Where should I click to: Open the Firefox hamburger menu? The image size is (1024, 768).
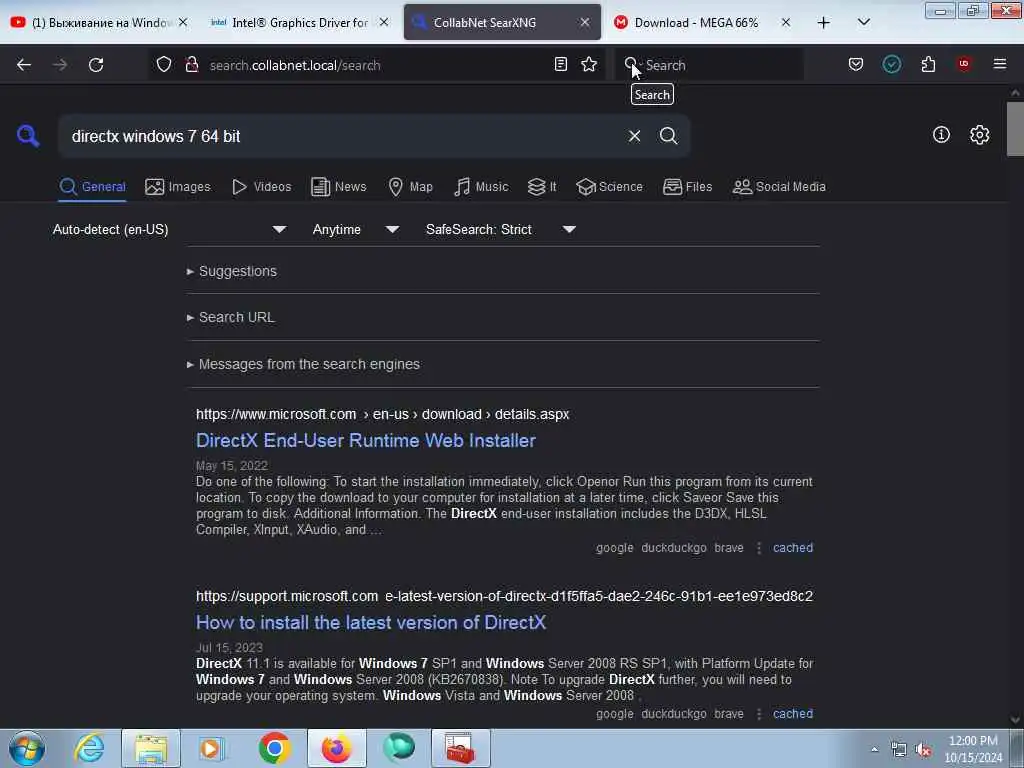[1000, 64]
